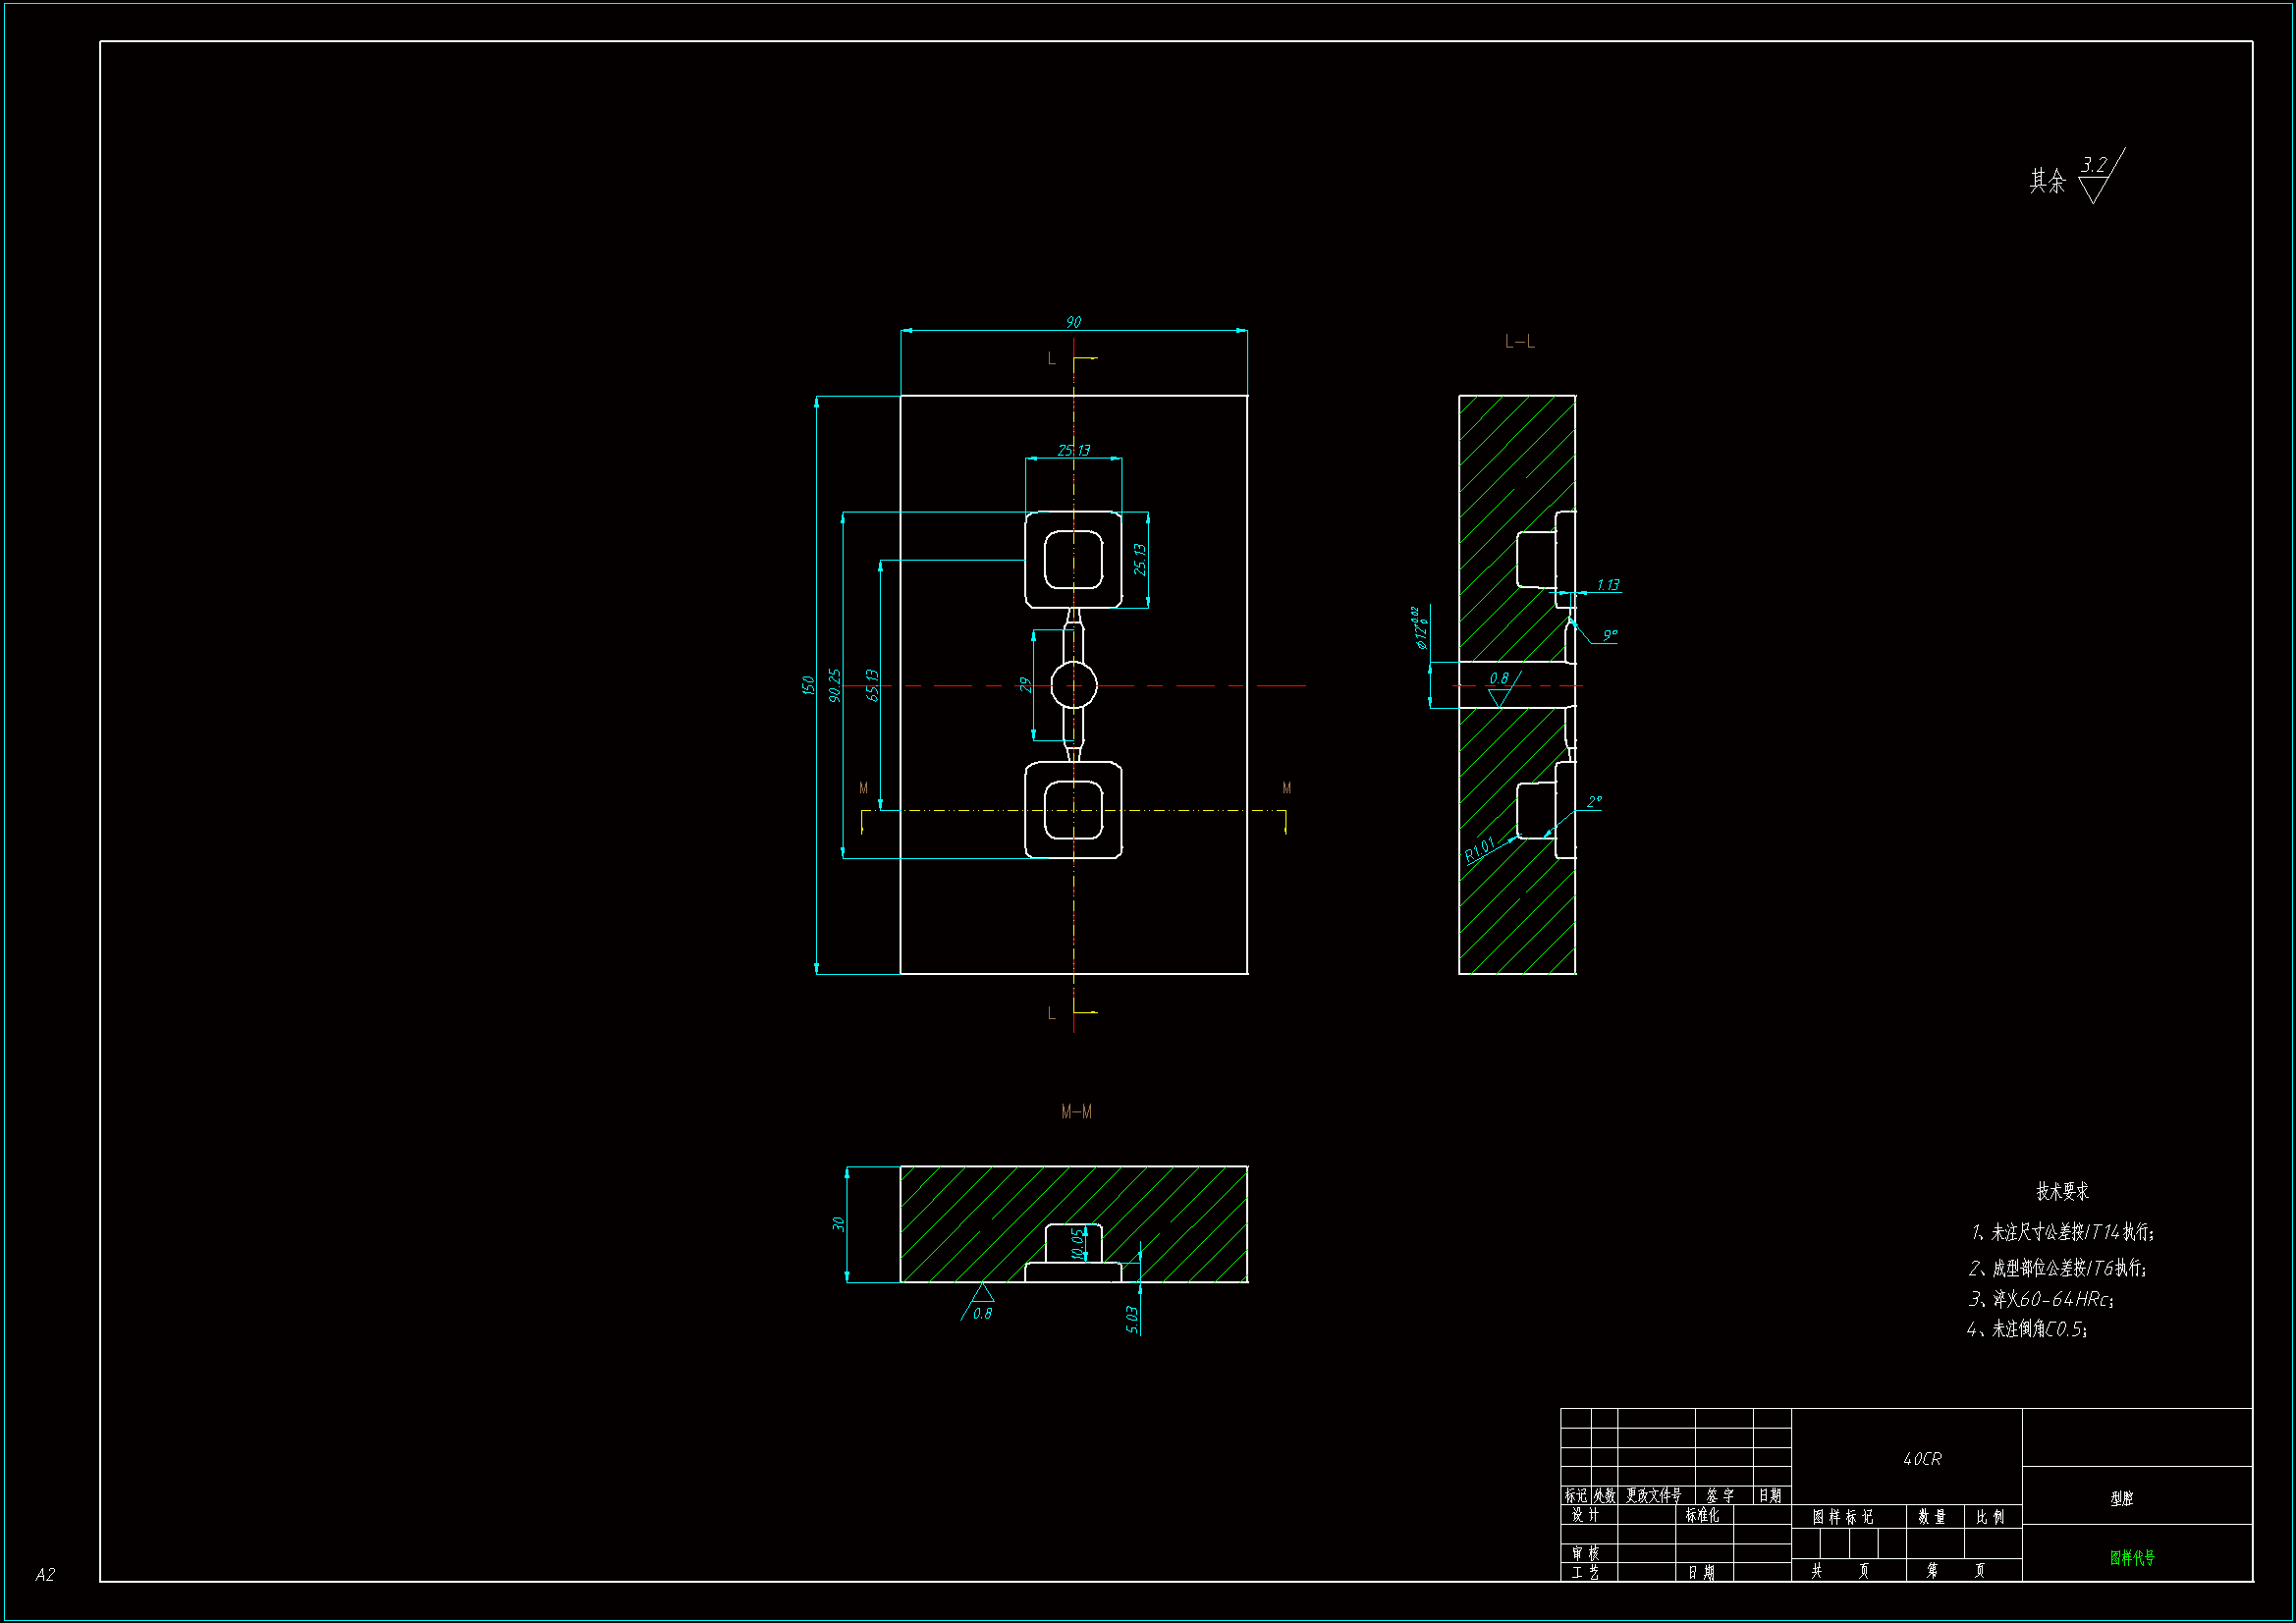The width and height of the screenshot is (2296, 1623).
Task: Select the 2° draft angle label
Action: (x=1594, y=802)
